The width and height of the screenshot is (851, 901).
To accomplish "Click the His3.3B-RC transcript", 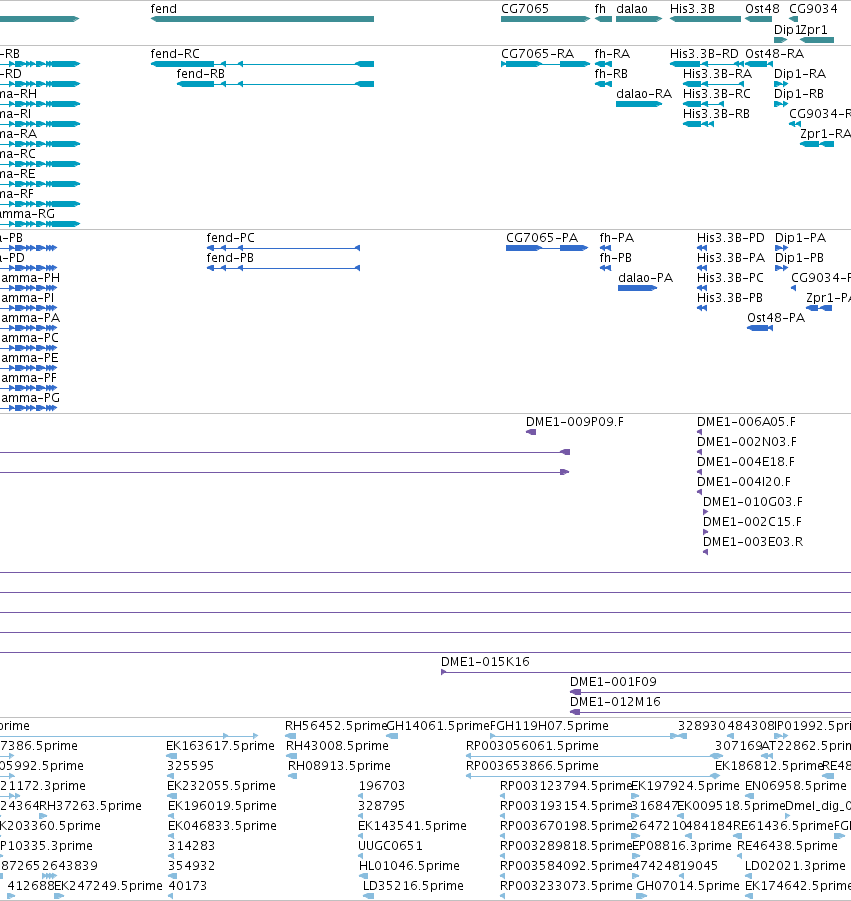I will [703, 104].
